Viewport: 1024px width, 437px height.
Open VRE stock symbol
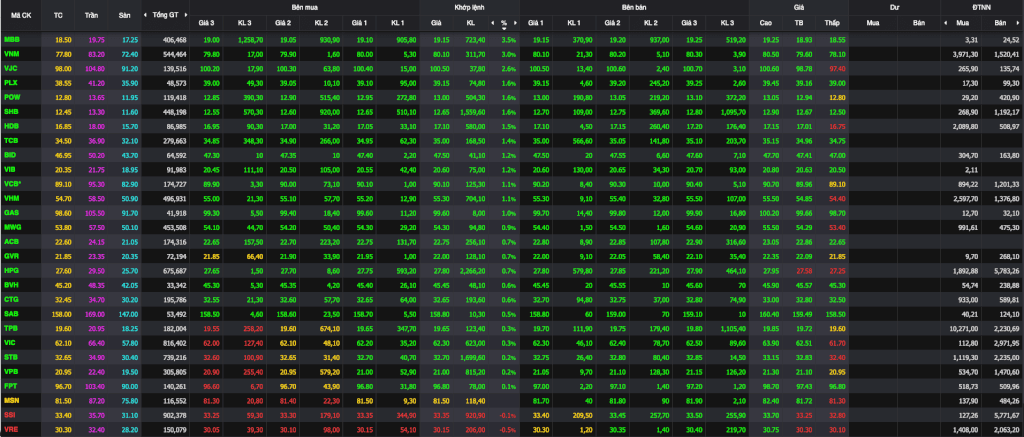[x=11, y=429]
